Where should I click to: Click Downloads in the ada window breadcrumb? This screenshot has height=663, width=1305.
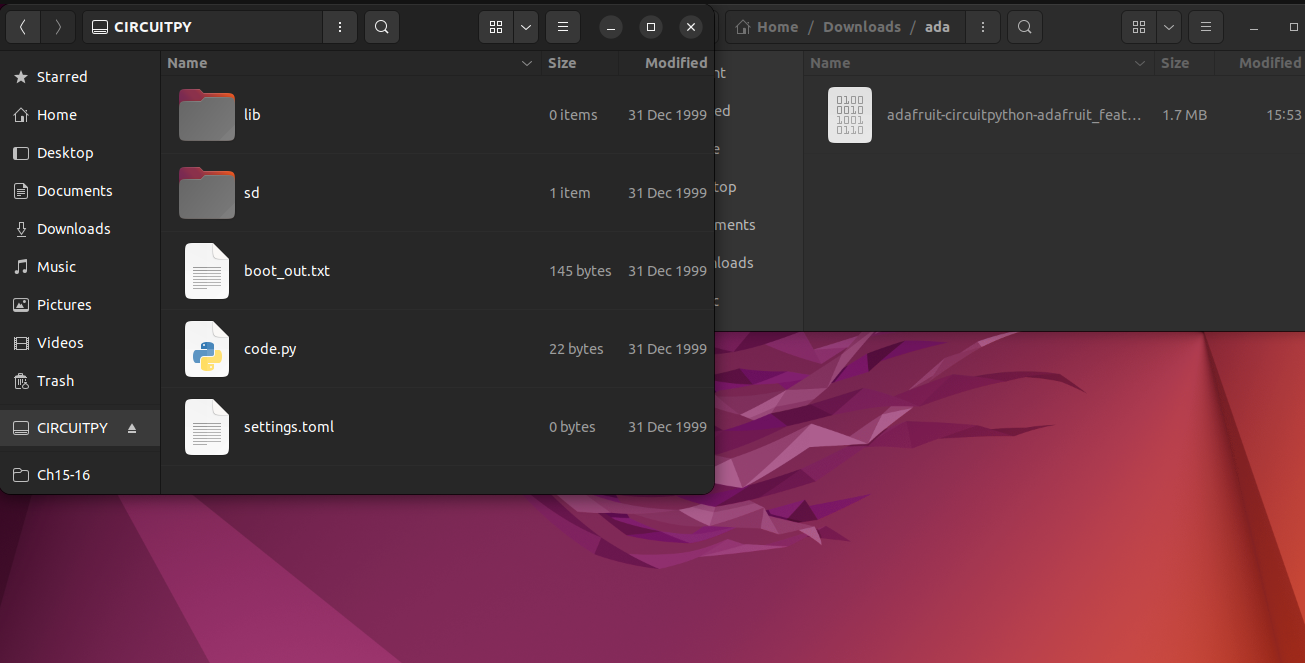(861, 27)
